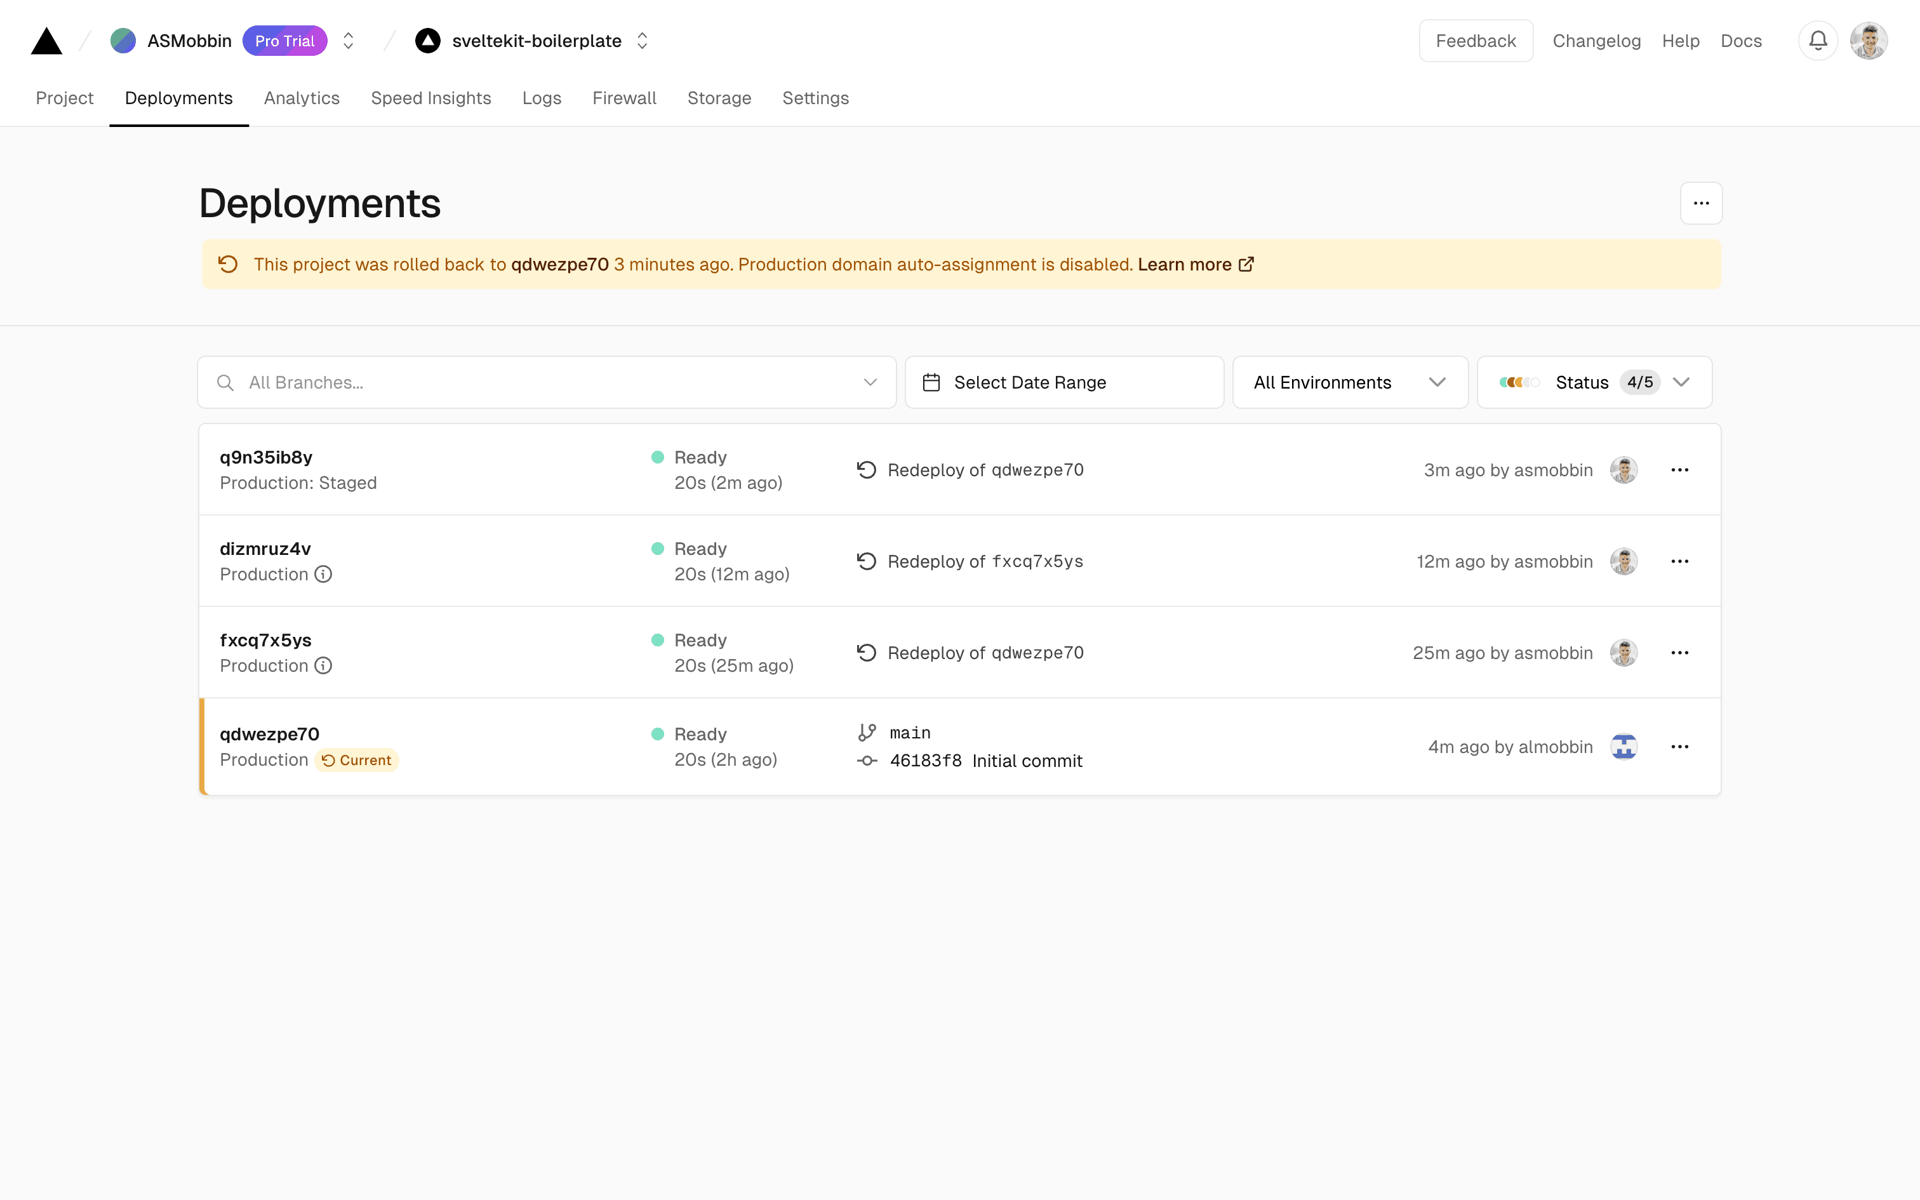Open the Feedback button

pos(1476,41)
